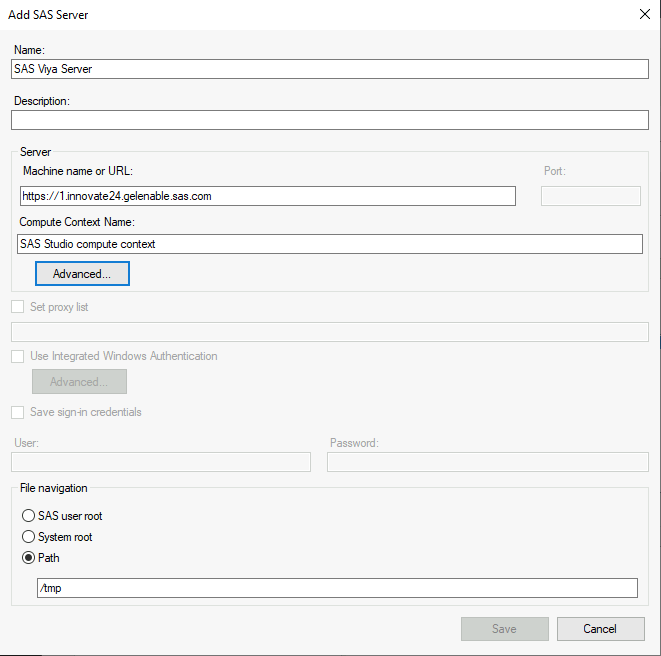This screenshot has width=661, height=656.
Task: Click the Name text field
Action: coord(330,69)
